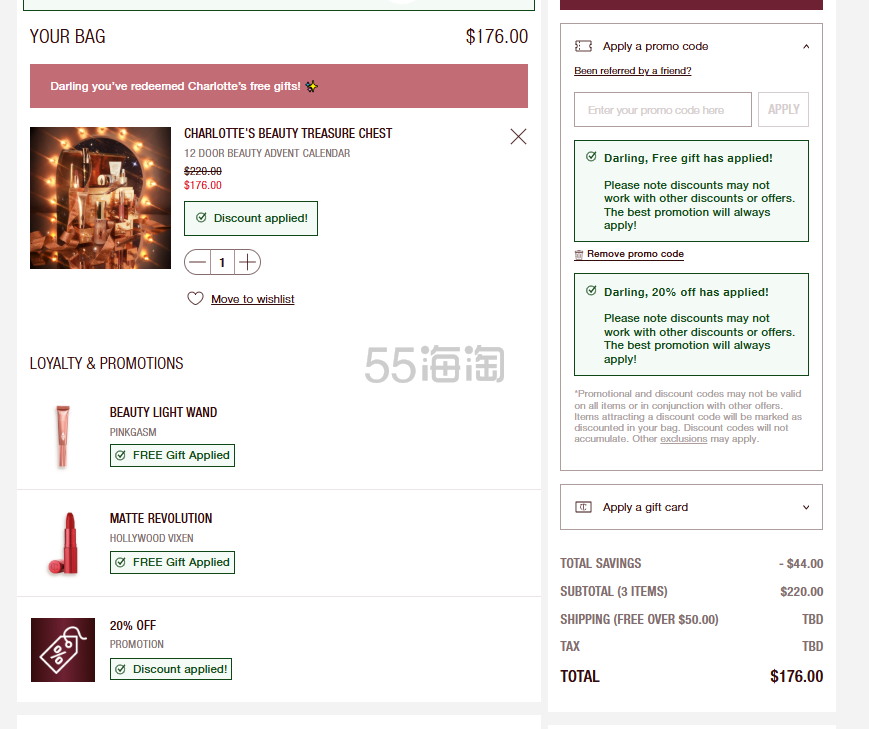Open the Been referred by a friend link
Screen dimensions: 869x729
632,71
